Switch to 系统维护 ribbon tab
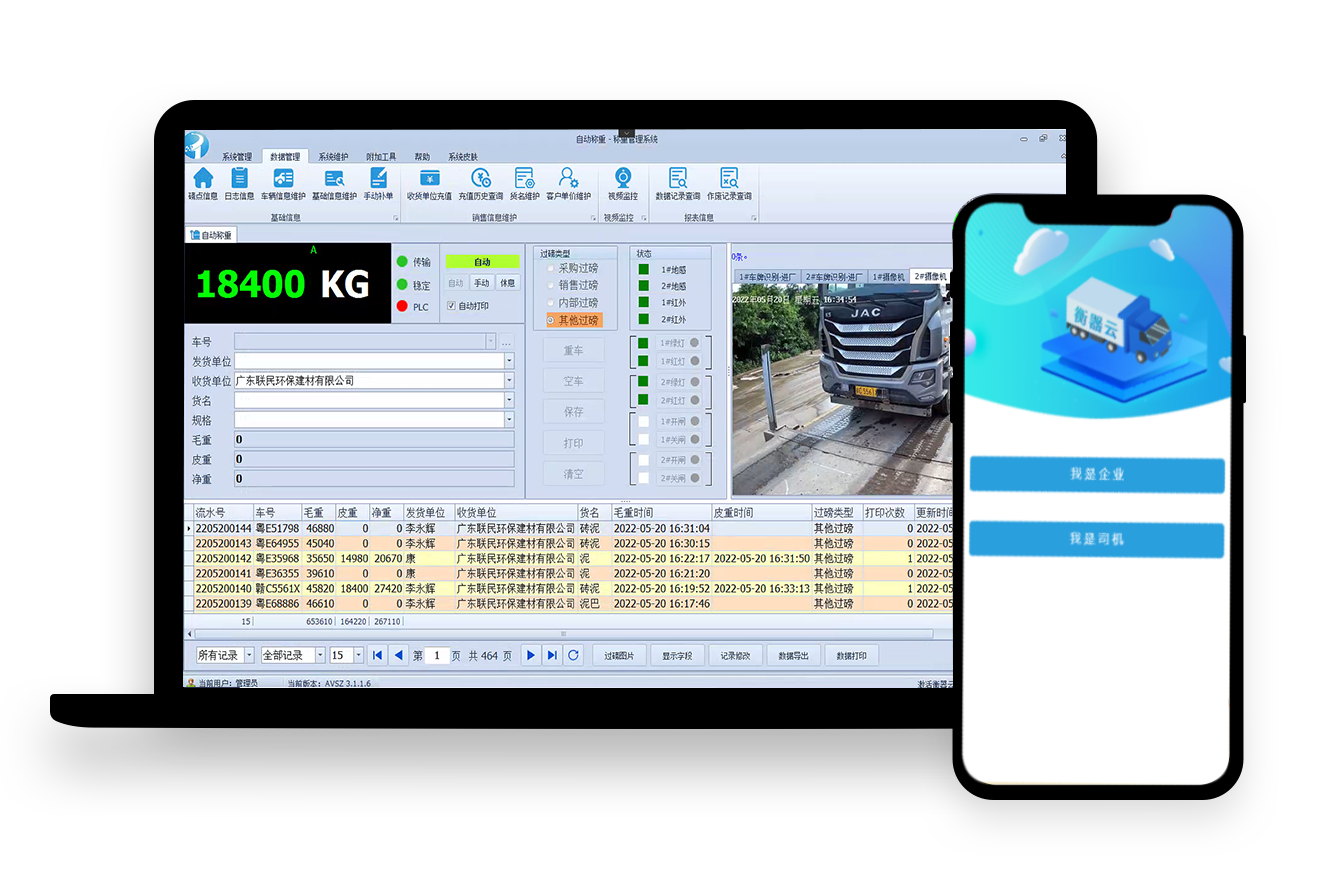Screen dimensions: 1340x880 334,157
